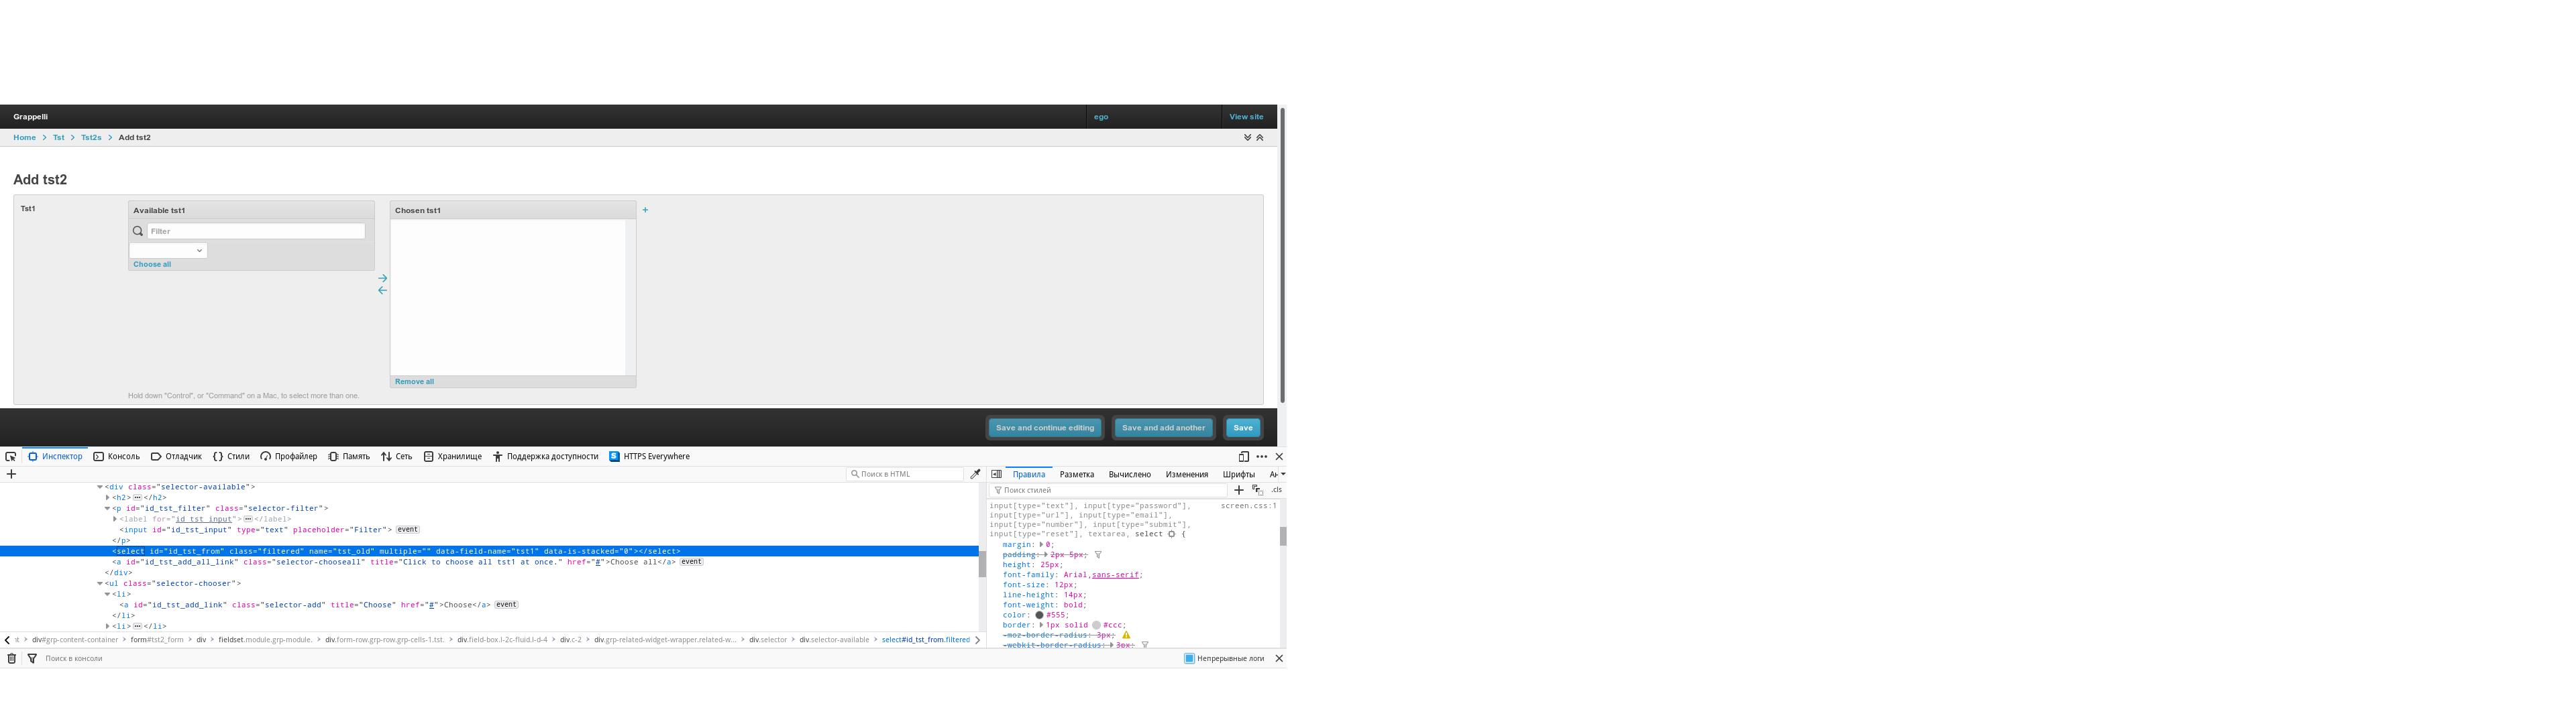The image size is (2576, 724).
Task: Expand the label element in the HTML tree
Action: (x=115, y=519)
